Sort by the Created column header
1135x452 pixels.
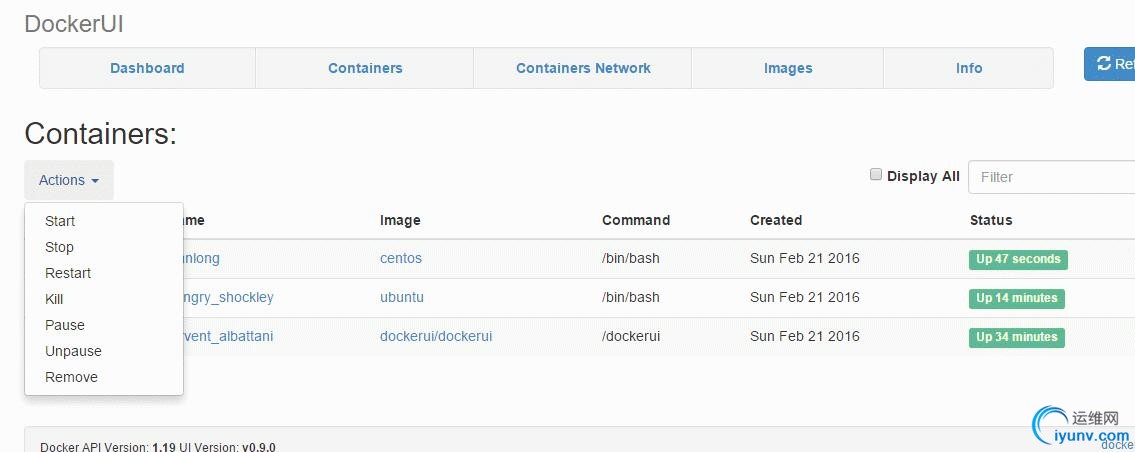(x=776, y=220)
